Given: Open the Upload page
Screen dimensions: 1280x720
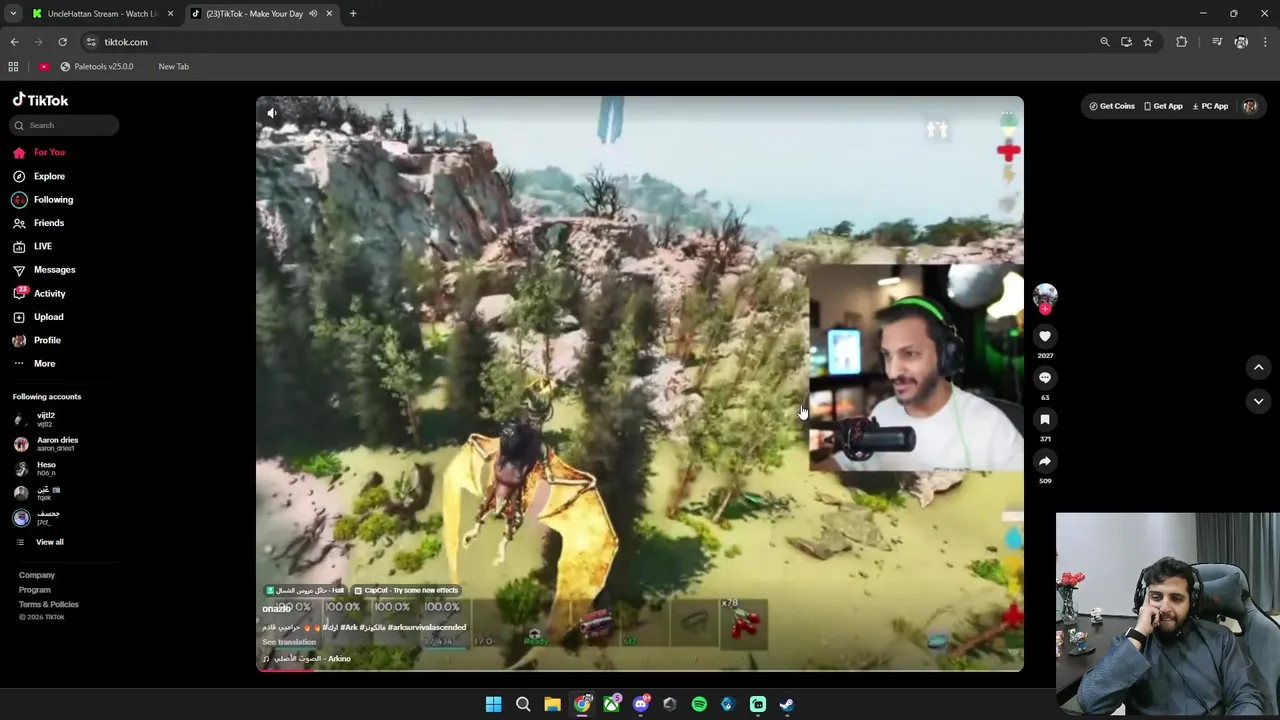Looking at the screenshot, I should (x=39, y=317).
